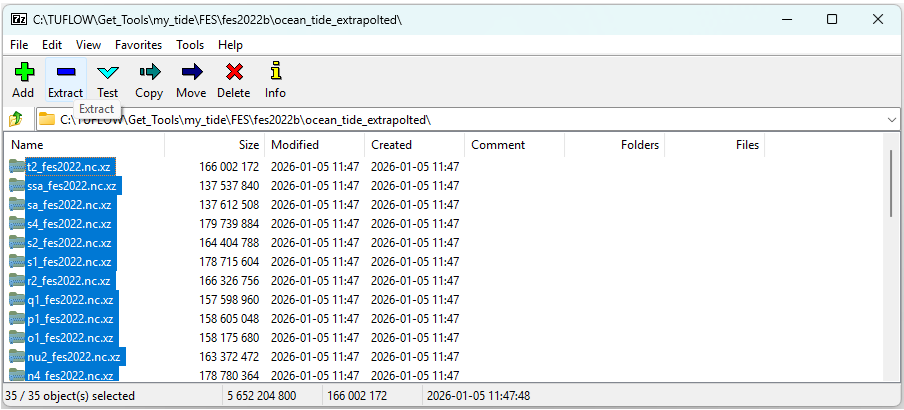Sort files by Name column header

(28, 145)
